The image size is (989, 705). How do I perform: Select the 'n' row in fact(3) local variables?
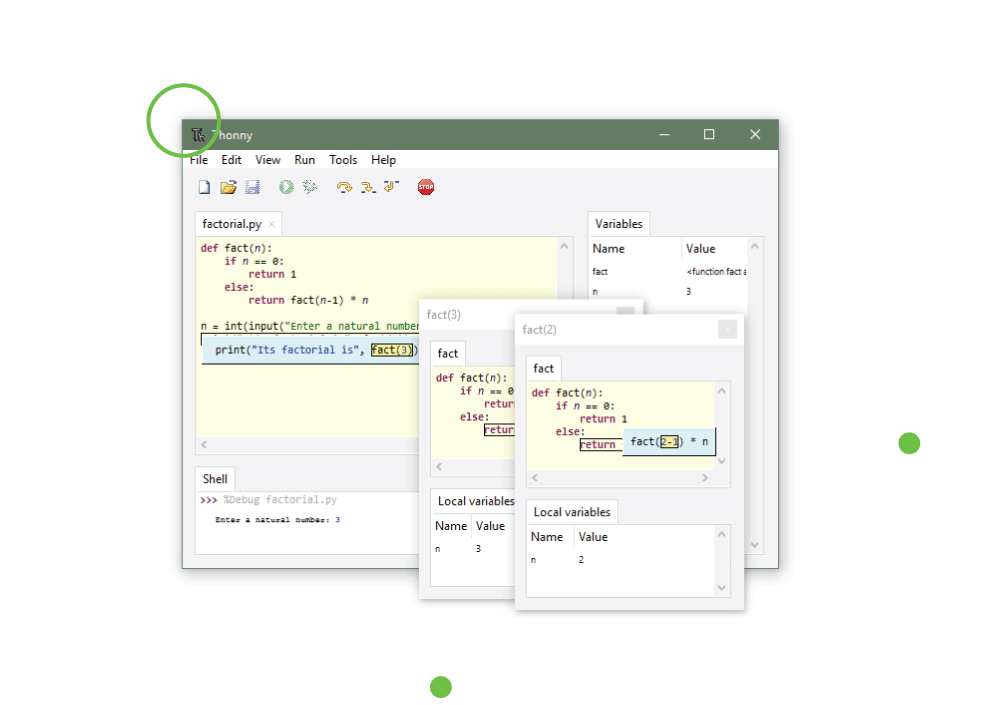pos(473,549)
